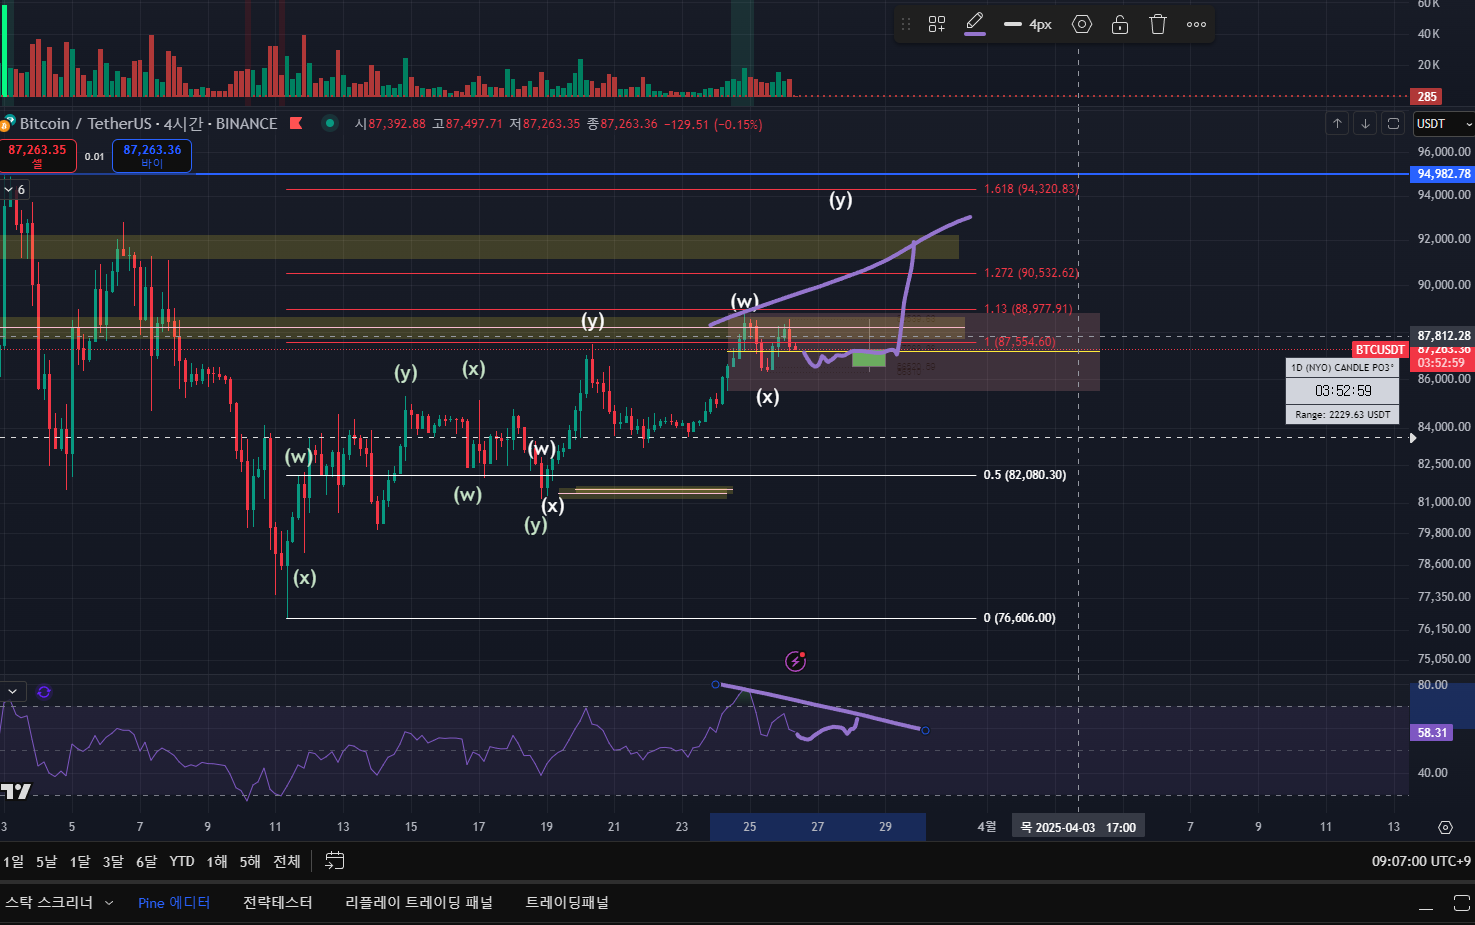Screen dimensions: 1475x925
Task: Open drawing templates grid icon
Action: pos(937,24)
